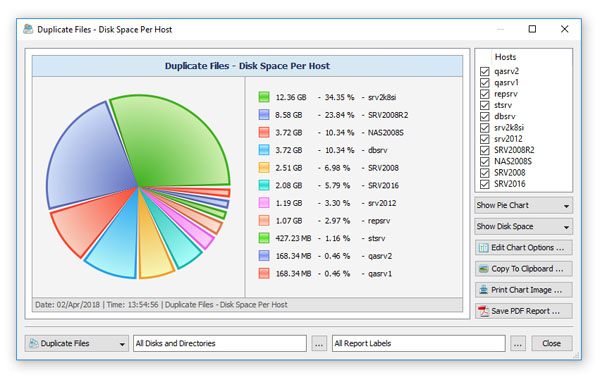Toggle the NAS2008S host checkbox
Image resolution: width=600 pixels, height=380 pixels.
[484, 161]
